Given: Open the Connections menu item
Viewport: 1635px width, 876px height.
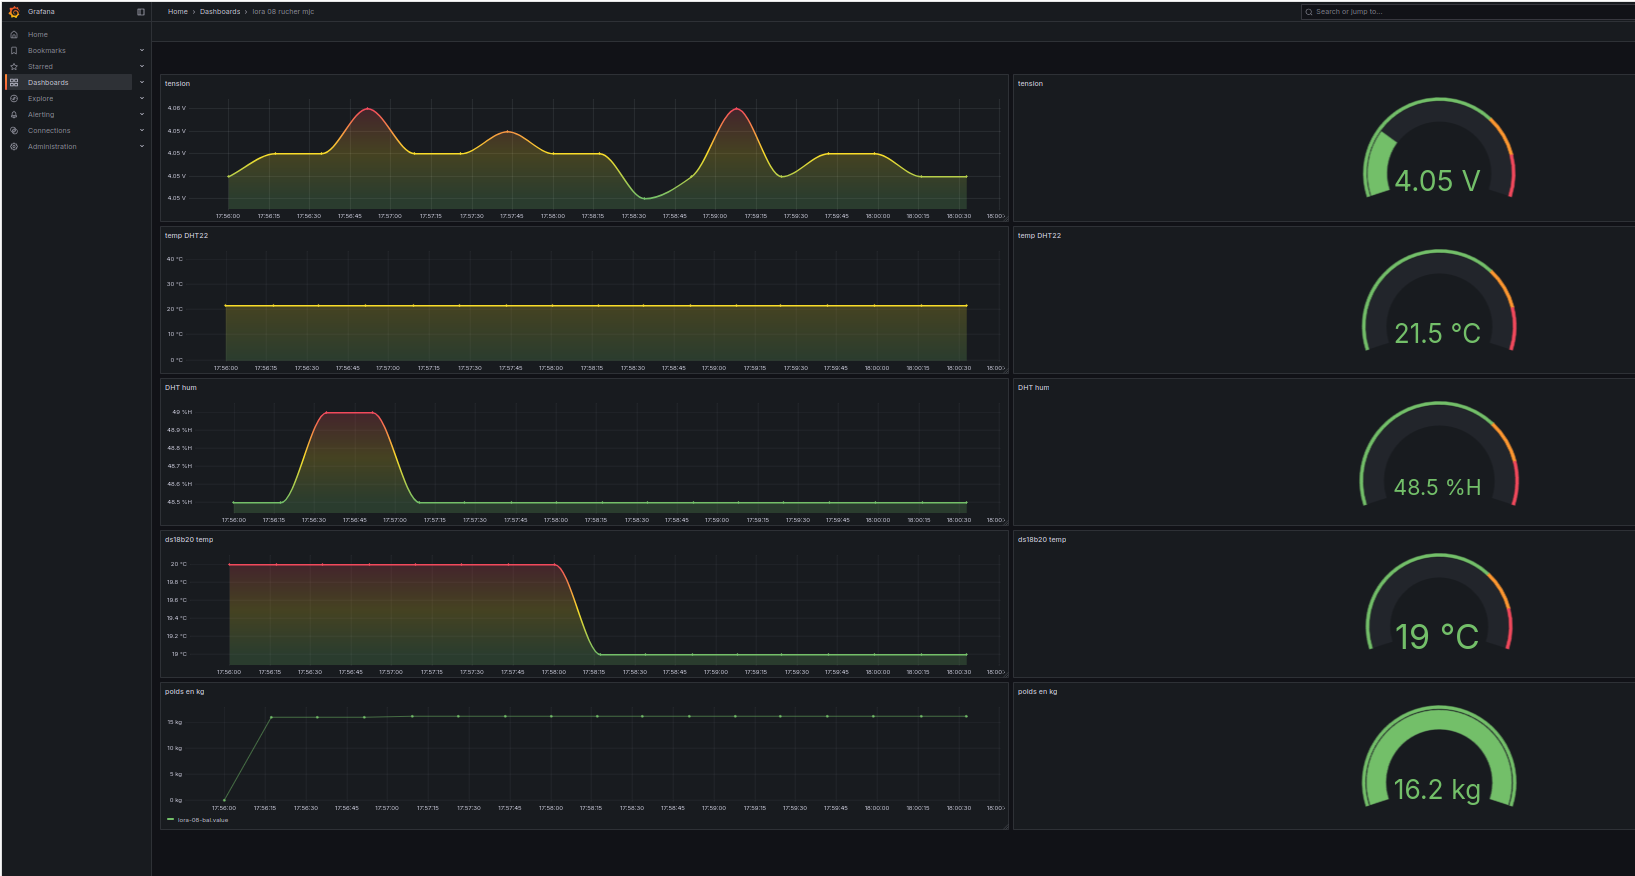Looking at the screenshot, I should 49,131.
